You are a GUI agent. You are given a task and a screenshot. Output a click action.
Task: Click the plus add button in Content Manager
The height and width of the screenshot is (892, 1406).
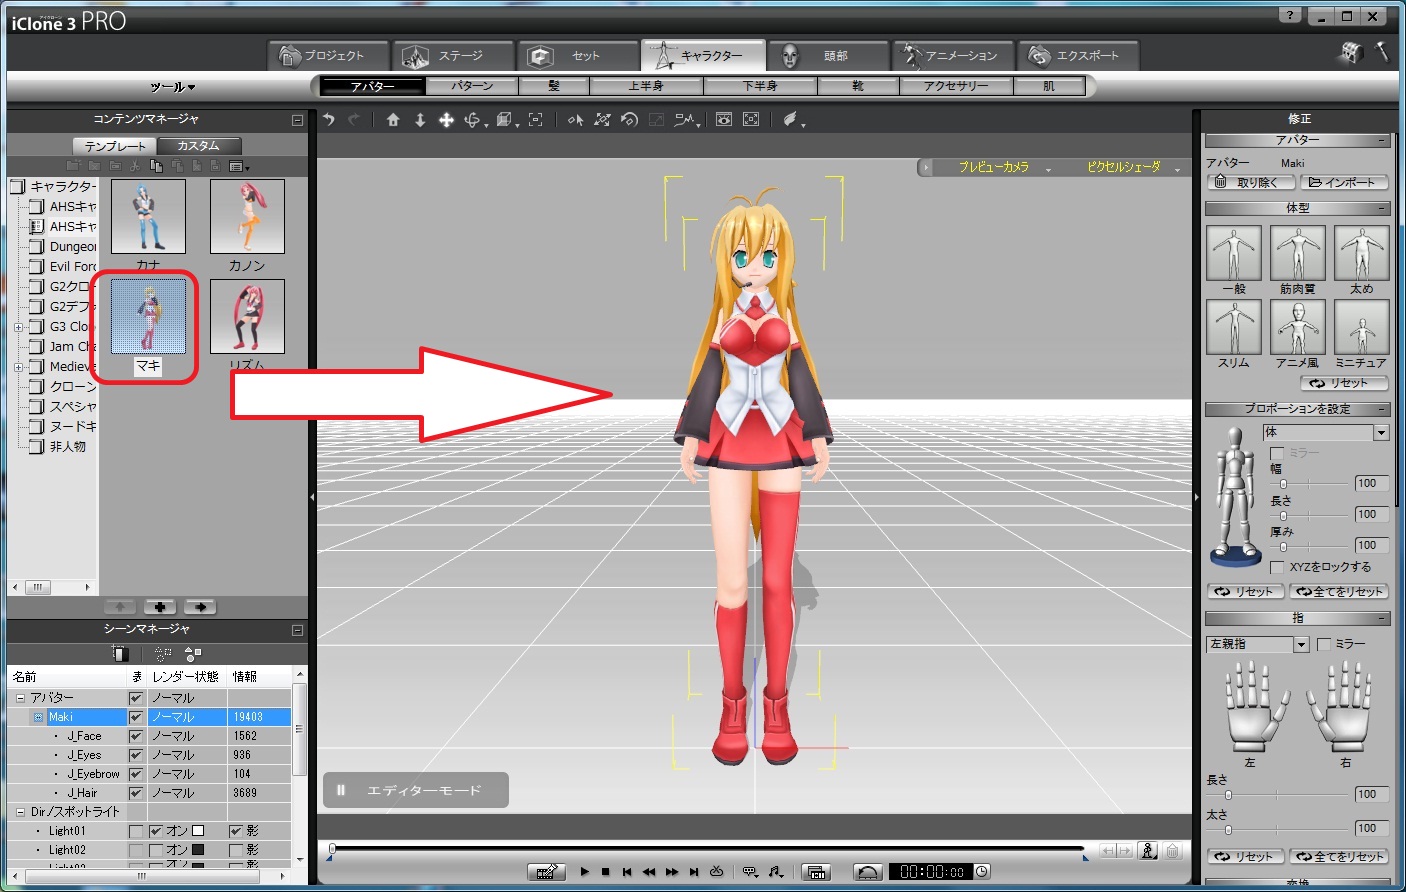(160, 607)
